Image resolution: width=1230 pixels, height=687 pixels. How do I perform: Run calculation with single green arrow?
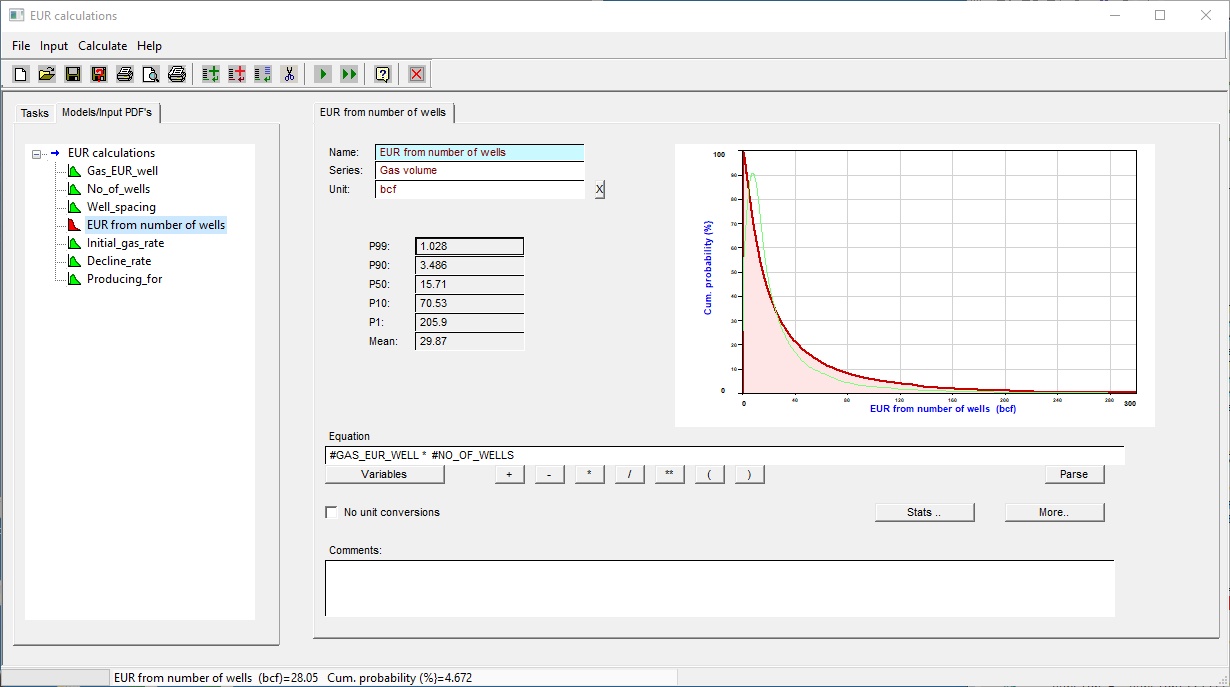click(322, 74)
